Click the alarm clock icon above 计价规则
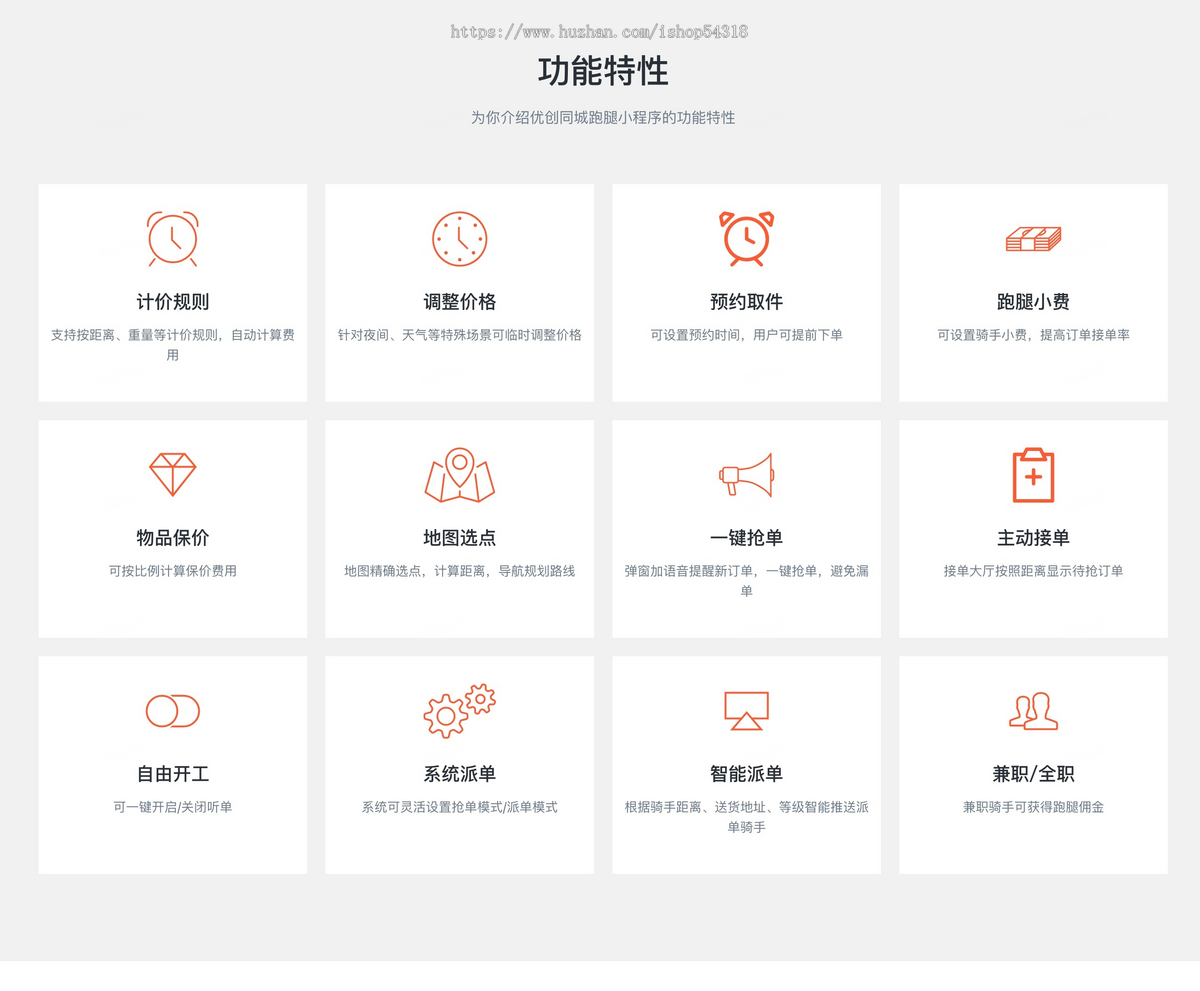 coord(173,239)
